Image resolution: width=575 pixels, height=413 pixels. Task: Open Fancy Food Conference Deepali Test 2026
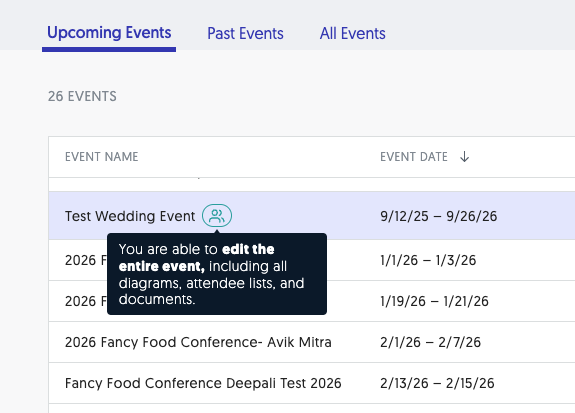pyautogui.click(x=203, y=383)
